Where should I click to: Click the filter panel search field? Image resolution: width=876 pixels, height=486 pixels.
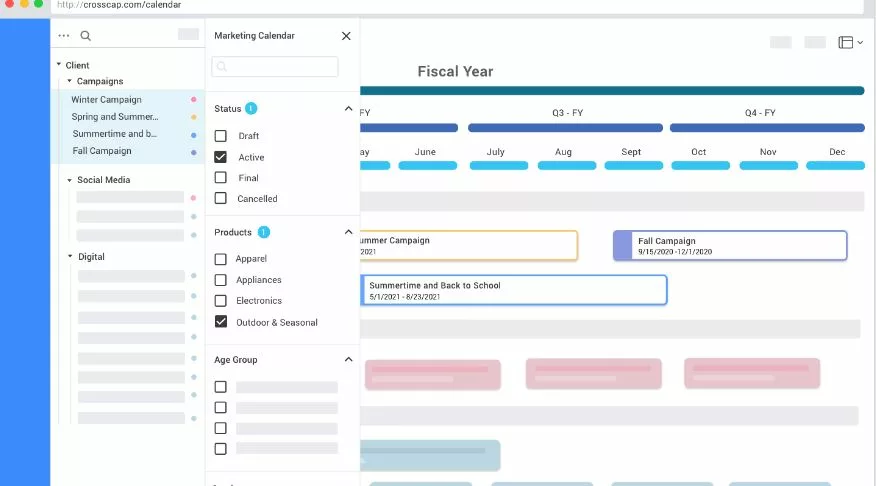[x=275, y=66]
